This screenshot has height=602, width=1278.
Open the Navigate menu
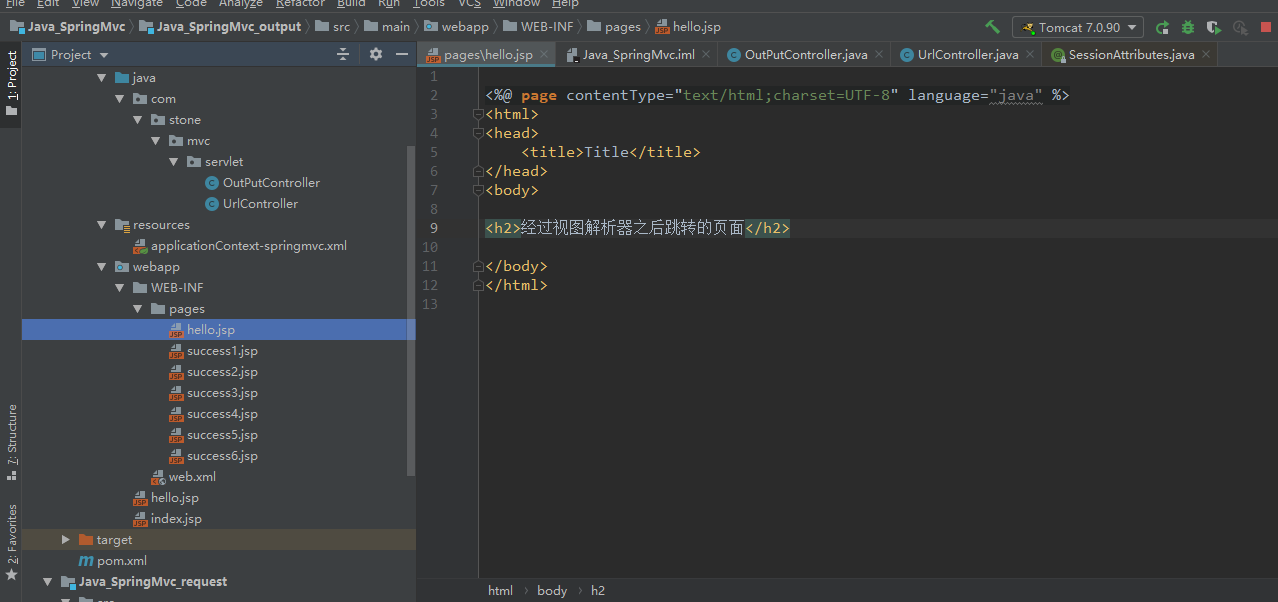point(136,4)
